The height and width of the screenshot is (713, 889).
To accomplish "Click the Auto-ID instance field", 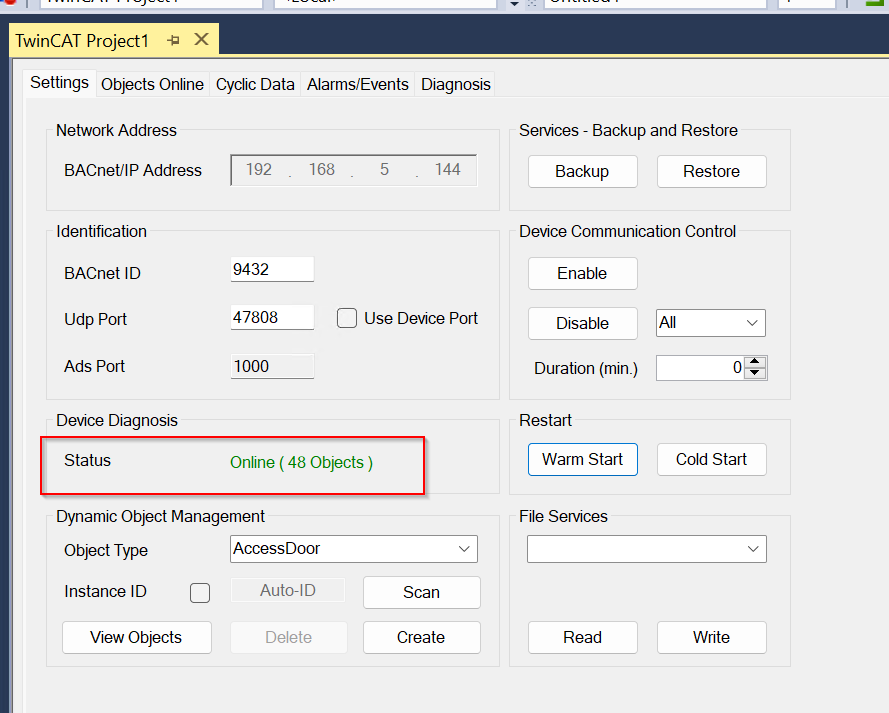I will (287, 590).
